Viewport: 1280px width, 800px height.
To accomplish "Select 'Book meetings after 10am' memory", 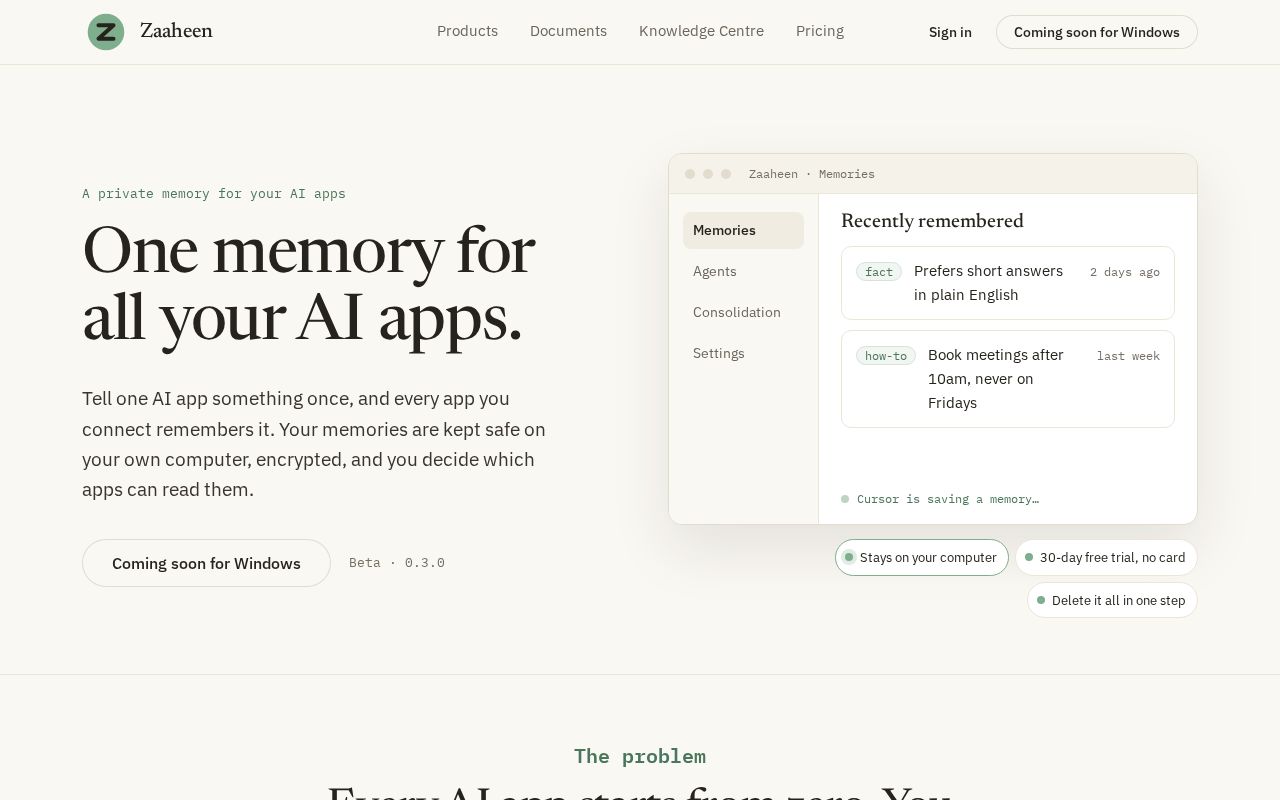I will [1008, 379].
